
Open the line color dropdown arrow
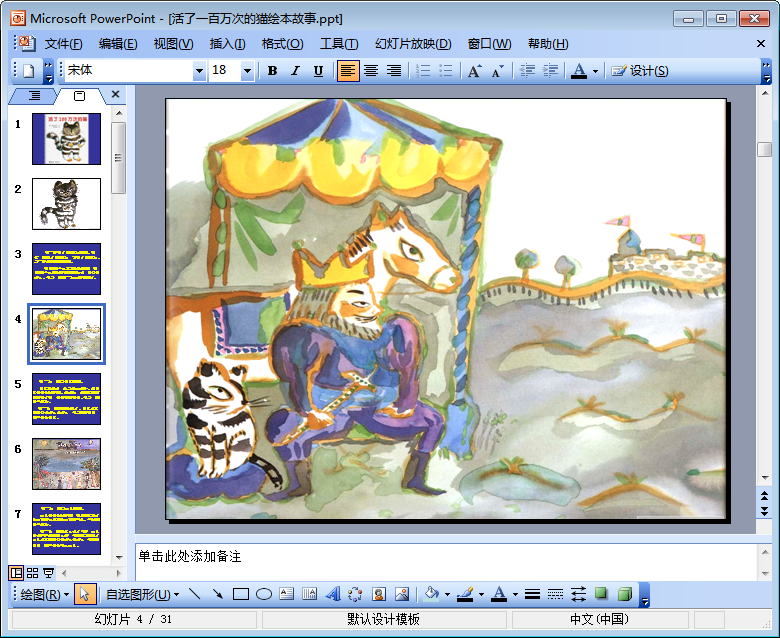tap(481, 595)
